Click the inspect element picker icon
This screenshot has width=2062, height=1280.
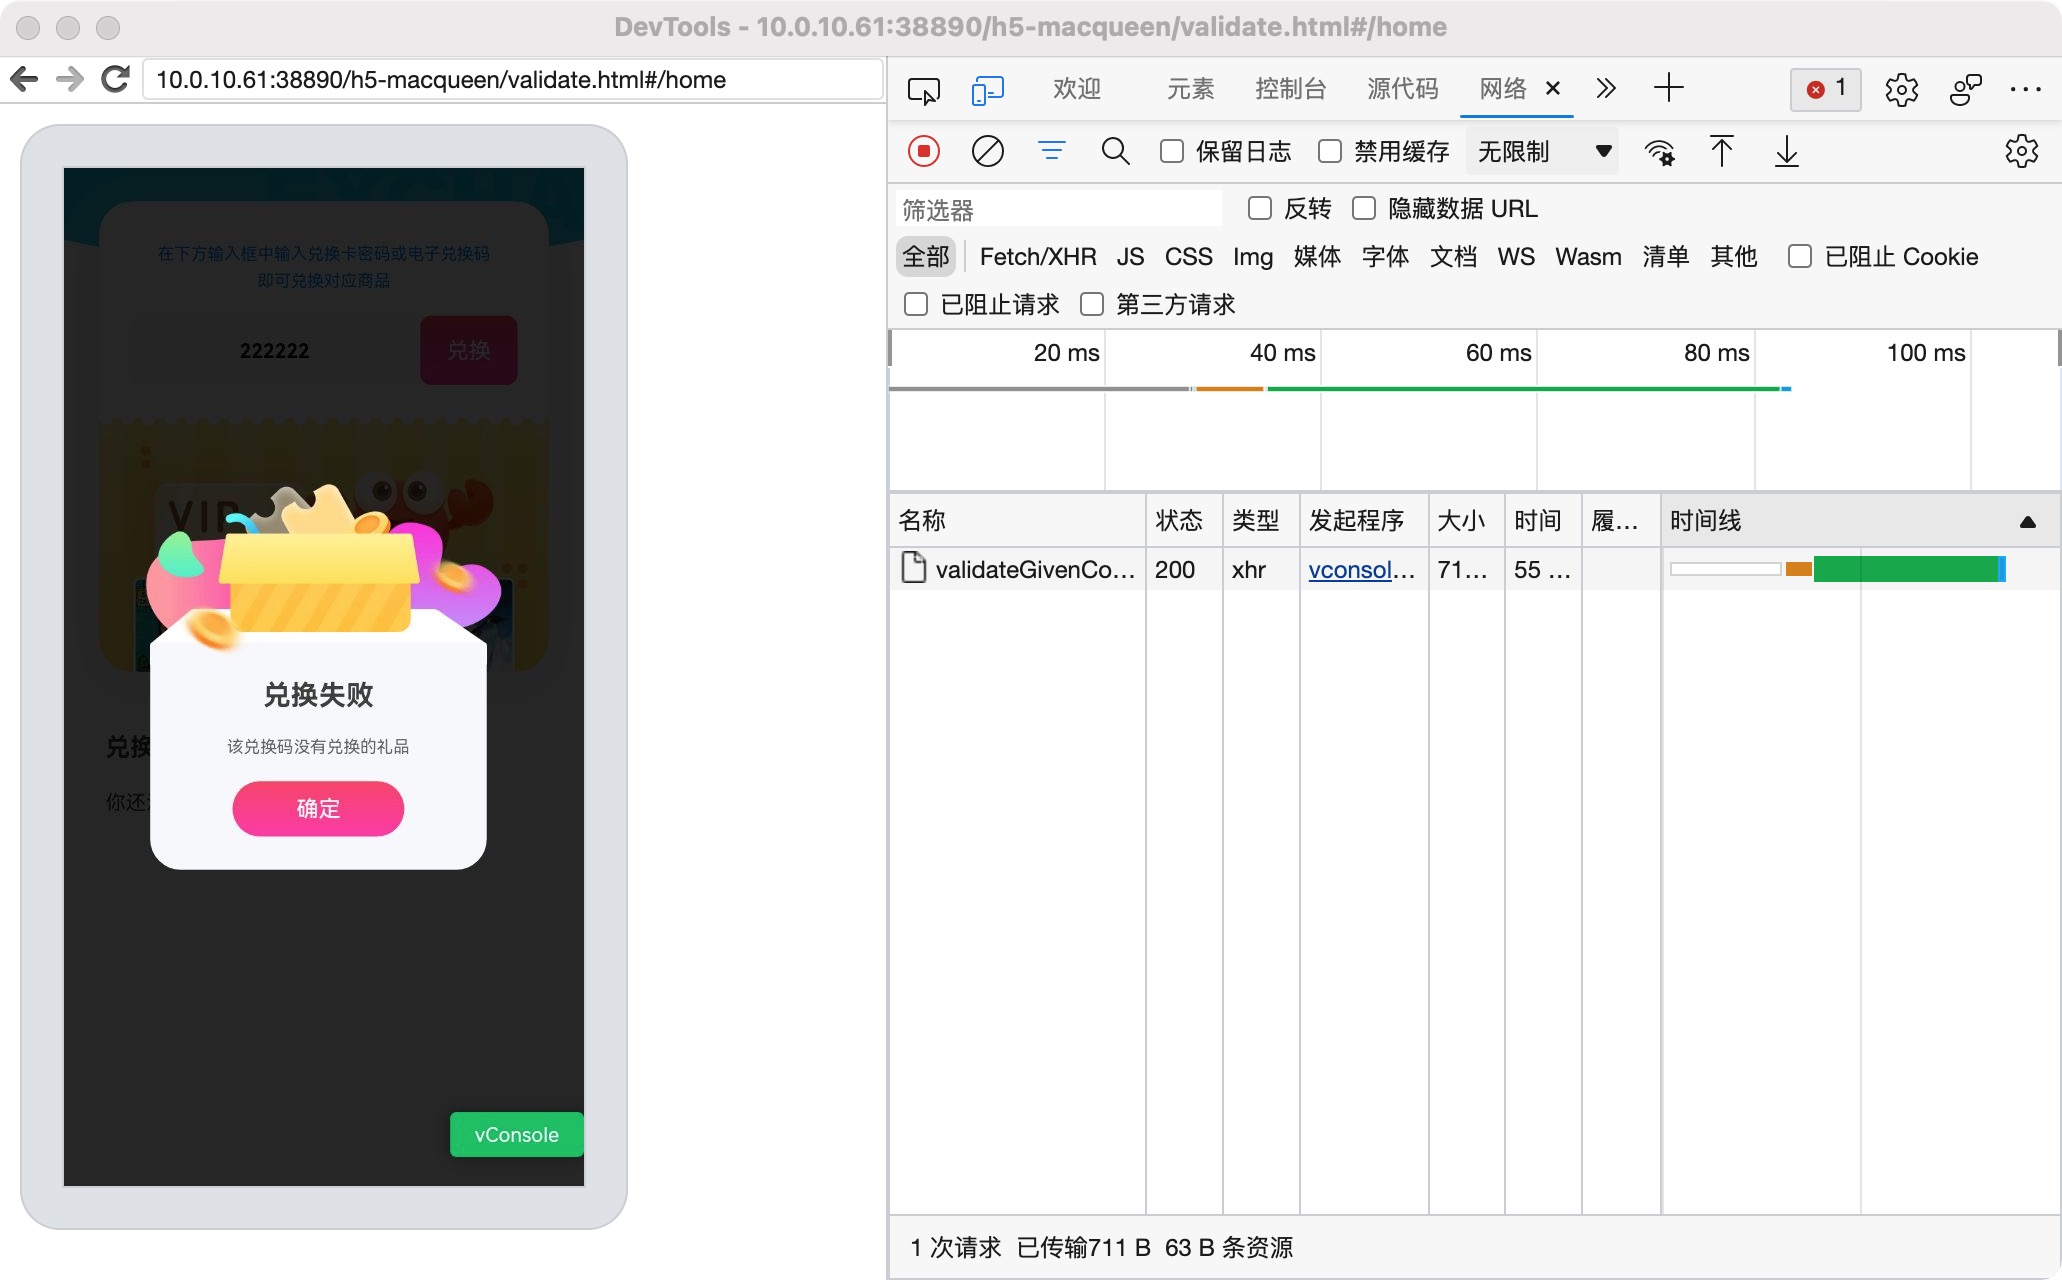coord(923,90)
